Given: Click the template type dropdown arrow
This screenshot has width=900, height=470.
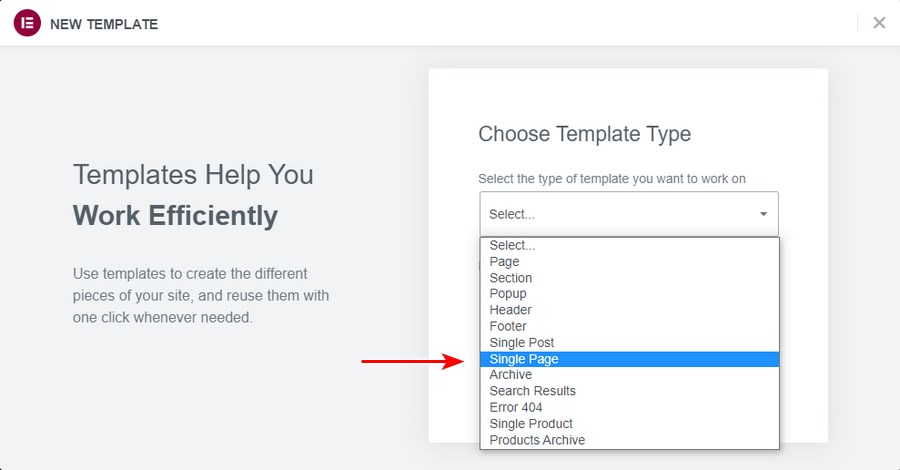Looking at the screenshot, I should [x=763, y=214].
